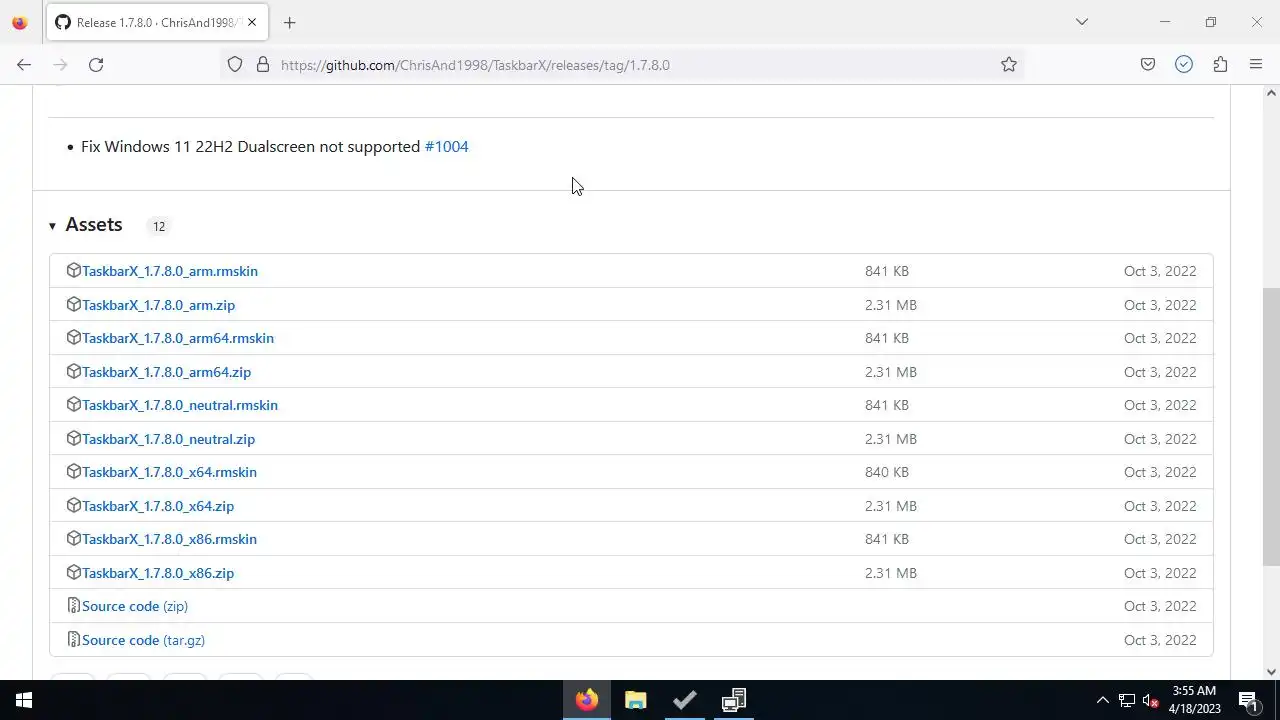Download TaskbarX_1.7.8.0_x64.zip
Screen dimensions: 1280x720
158,506
